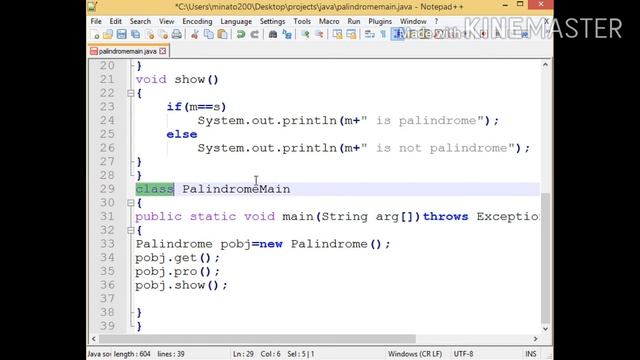640x360 pixels.
Task: Click the horizontal scrollbar thumb
Action: click(x=257, y=339)
